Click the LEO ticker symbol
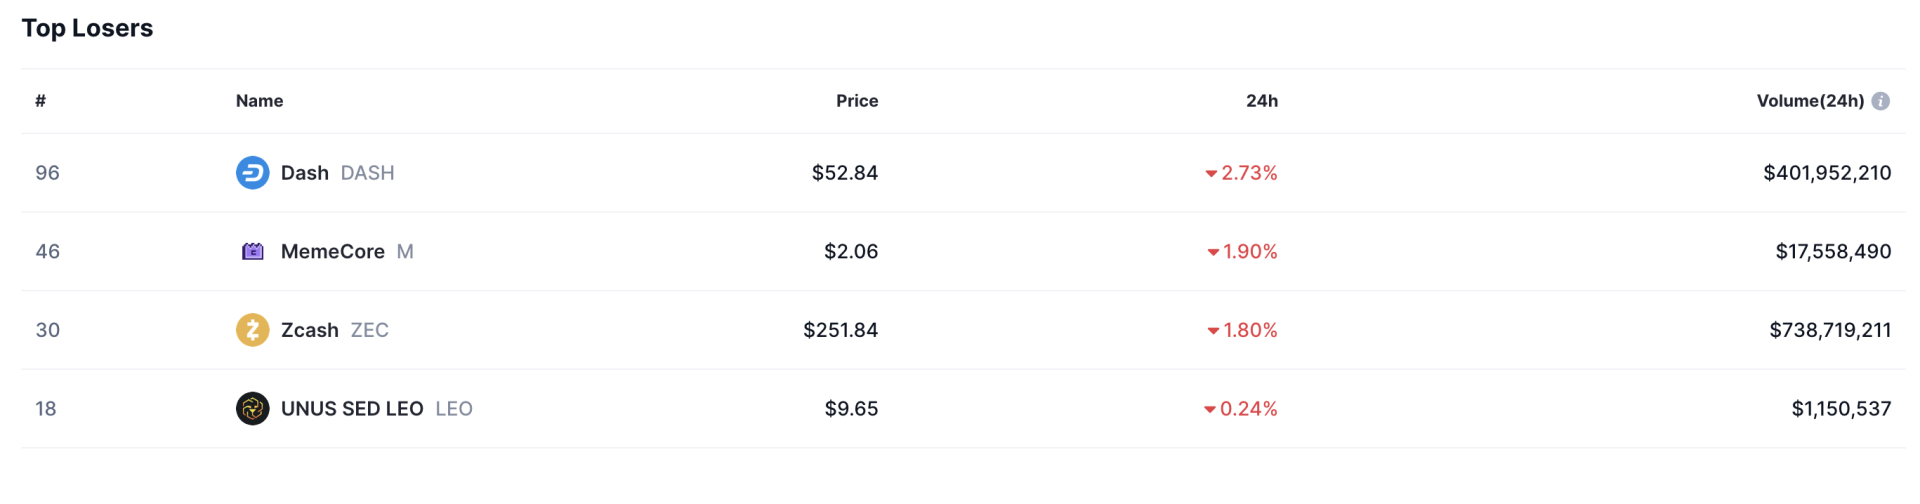The width and height of the screenshot is (1920, 504). tap(454, 409)
